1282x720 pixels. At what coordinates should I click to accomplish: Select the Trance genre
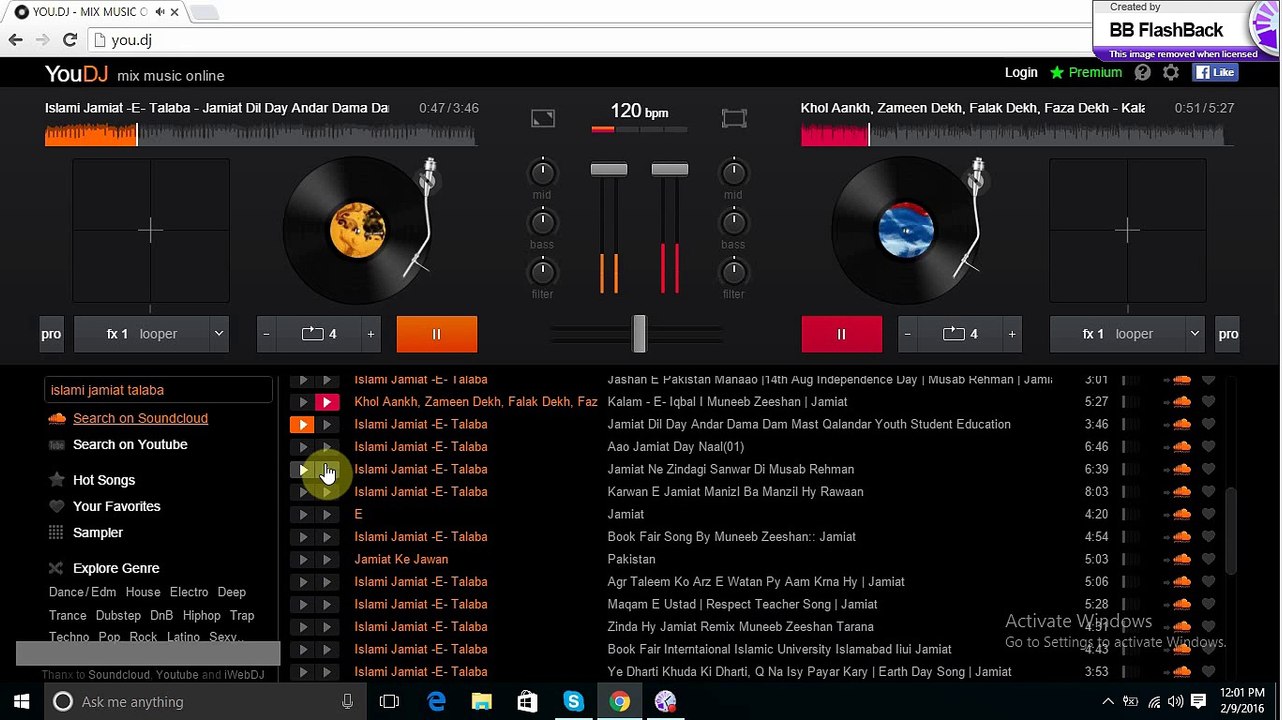(x=68, y=616)
